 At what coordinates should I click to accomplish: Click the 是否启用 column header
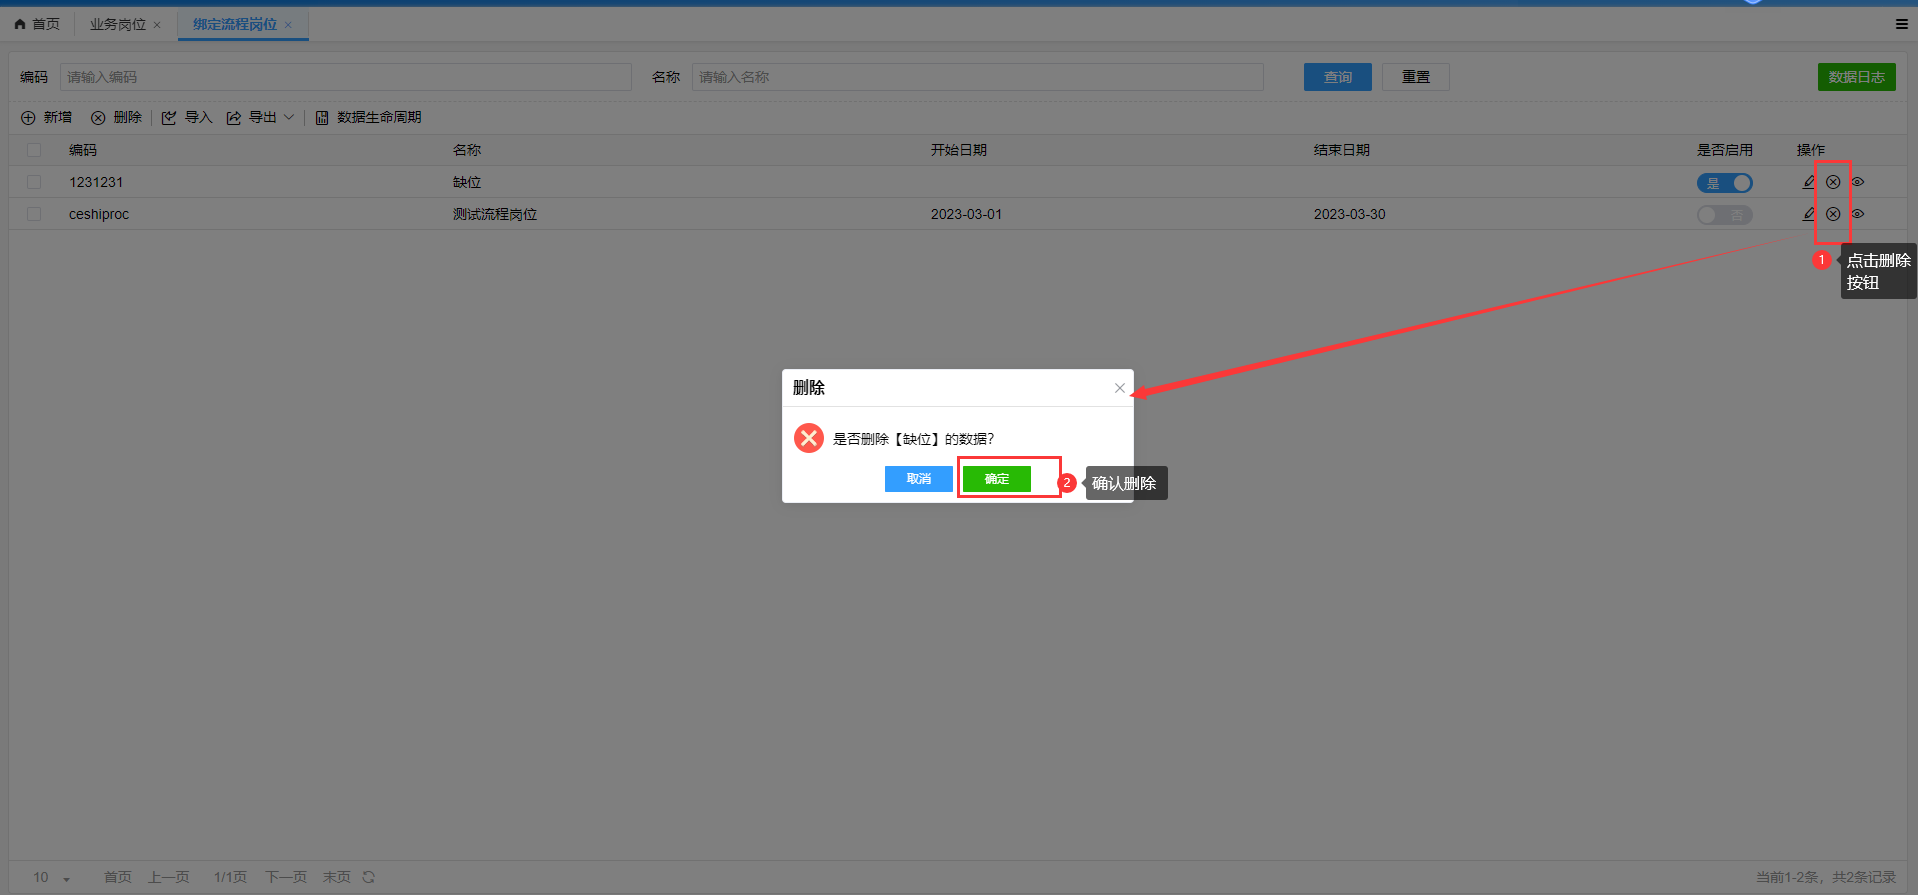(x=1725, y=150)
